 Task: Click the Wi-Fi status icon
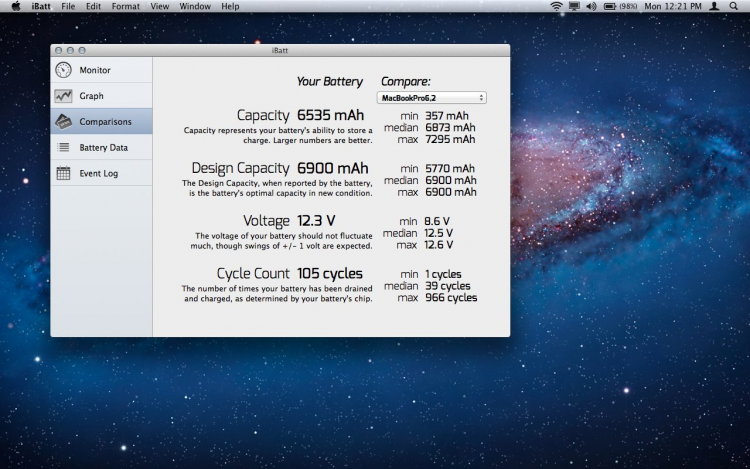[556, 6]
